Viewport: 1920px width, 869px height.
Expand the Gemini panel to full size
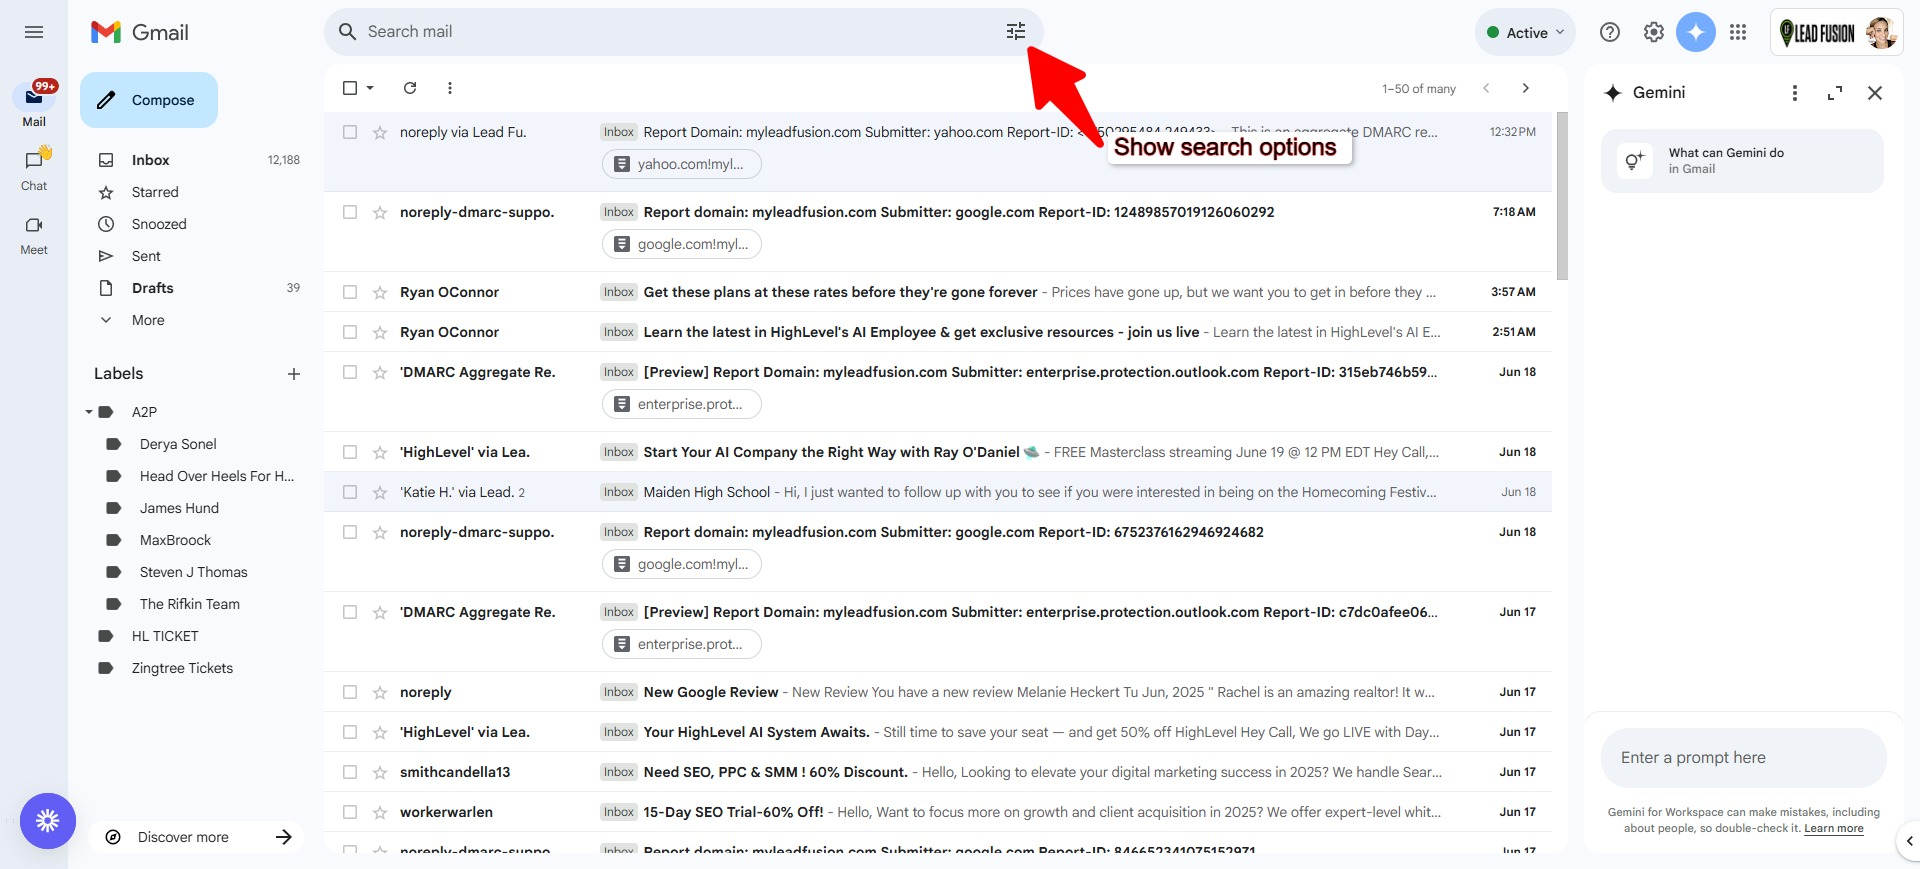click(1835, 93)
